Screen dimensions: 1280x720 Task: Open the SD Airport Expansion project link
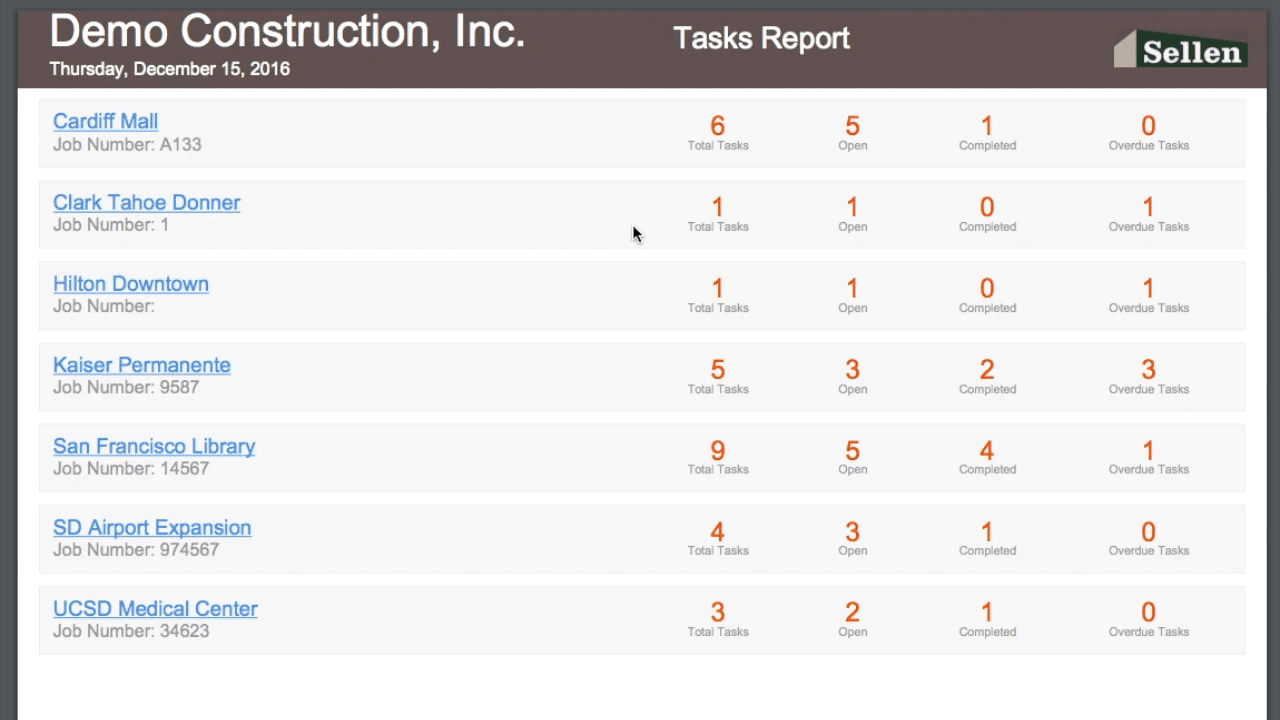(152, 527)
